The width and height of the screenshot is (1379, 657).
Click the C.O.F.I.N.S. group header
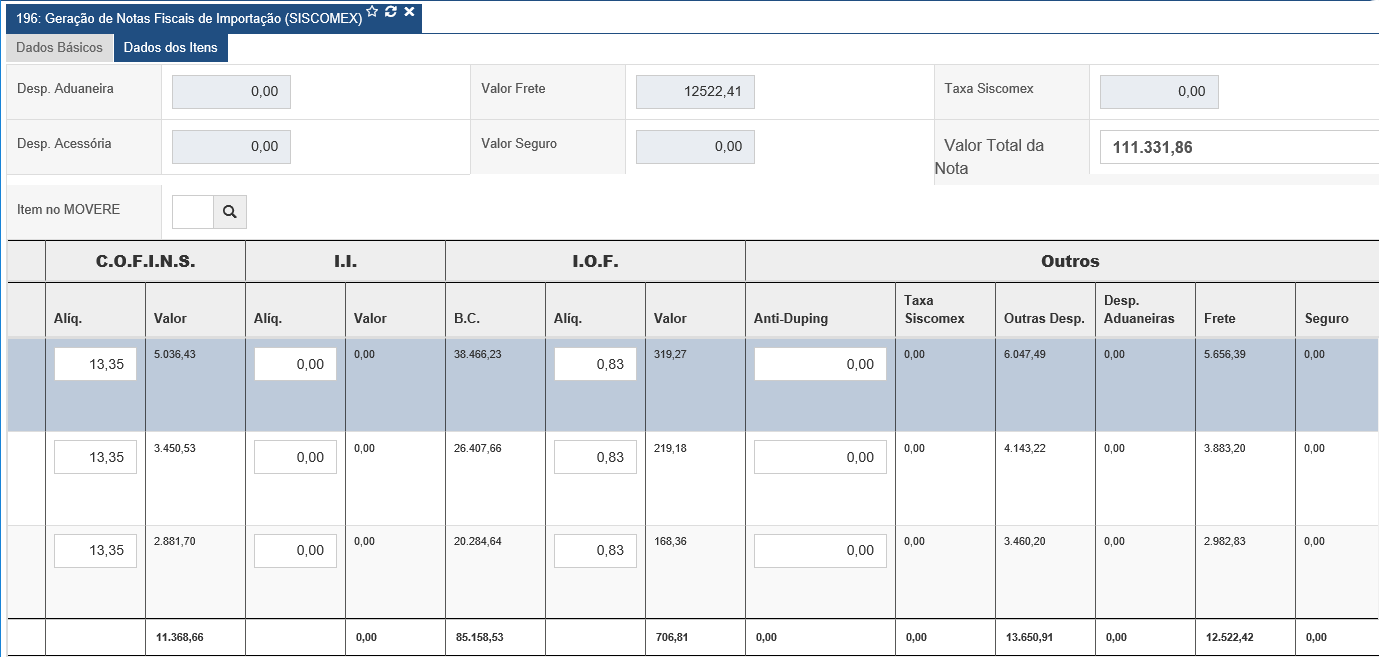[145, 261]
